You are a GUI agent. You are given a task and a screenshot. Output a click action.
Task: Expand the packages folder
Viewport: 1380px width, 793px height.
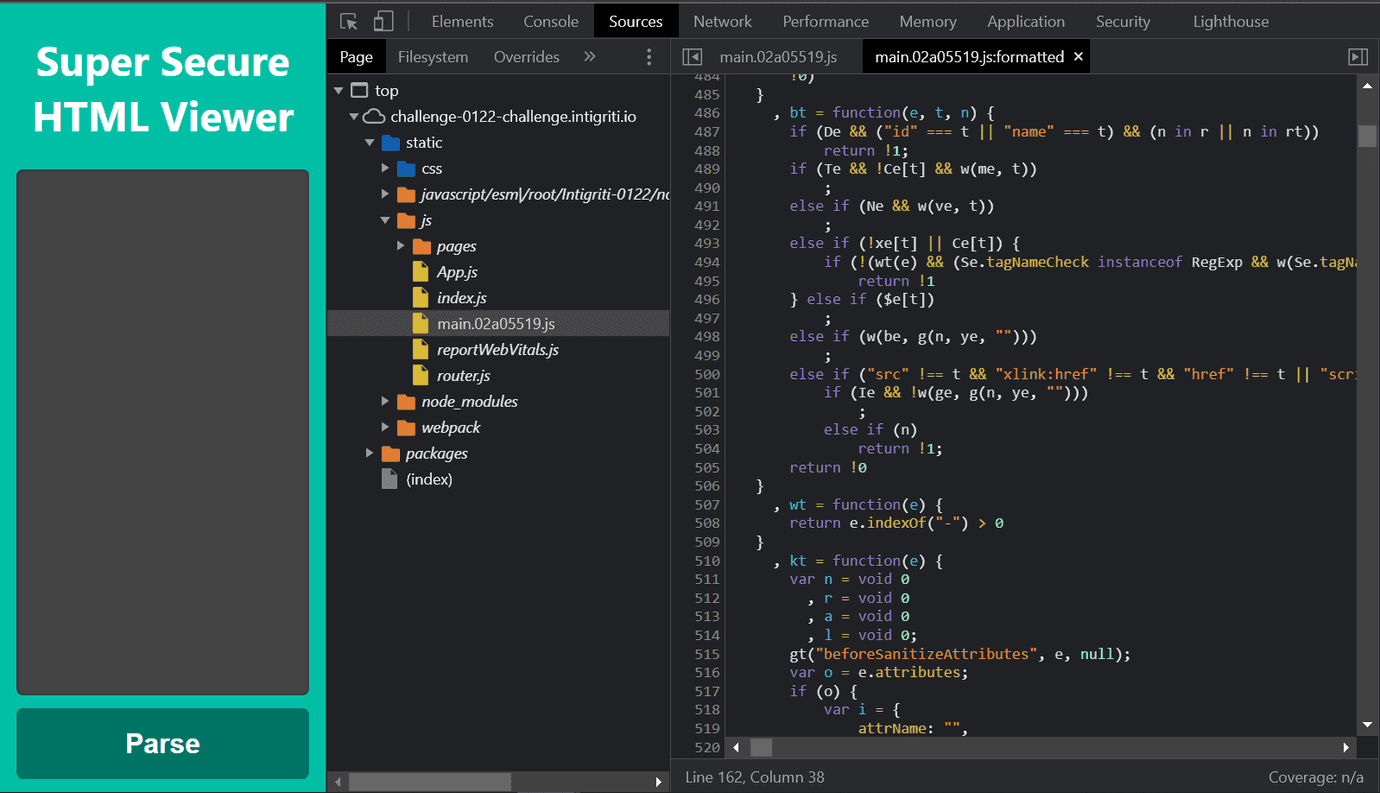click(x=371, y=454)
